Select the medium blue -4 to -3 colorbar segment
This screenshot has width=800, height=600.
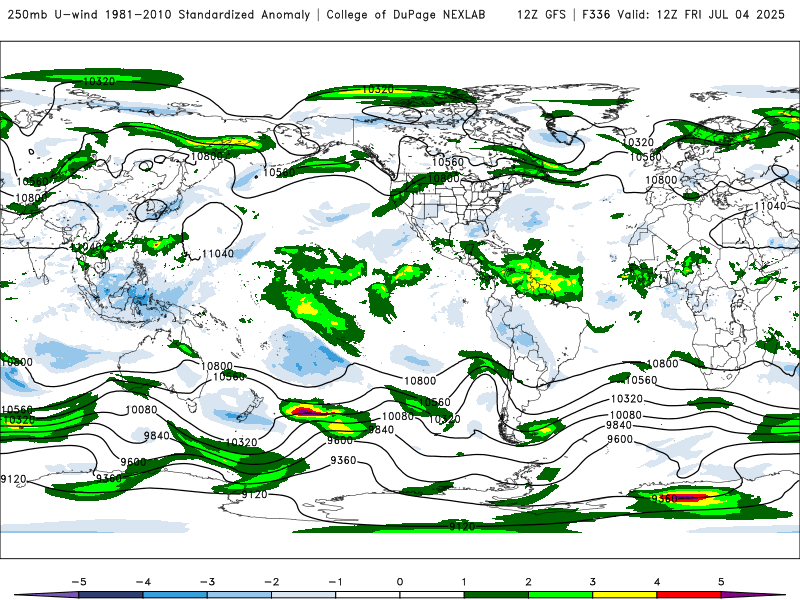[175, 595]
